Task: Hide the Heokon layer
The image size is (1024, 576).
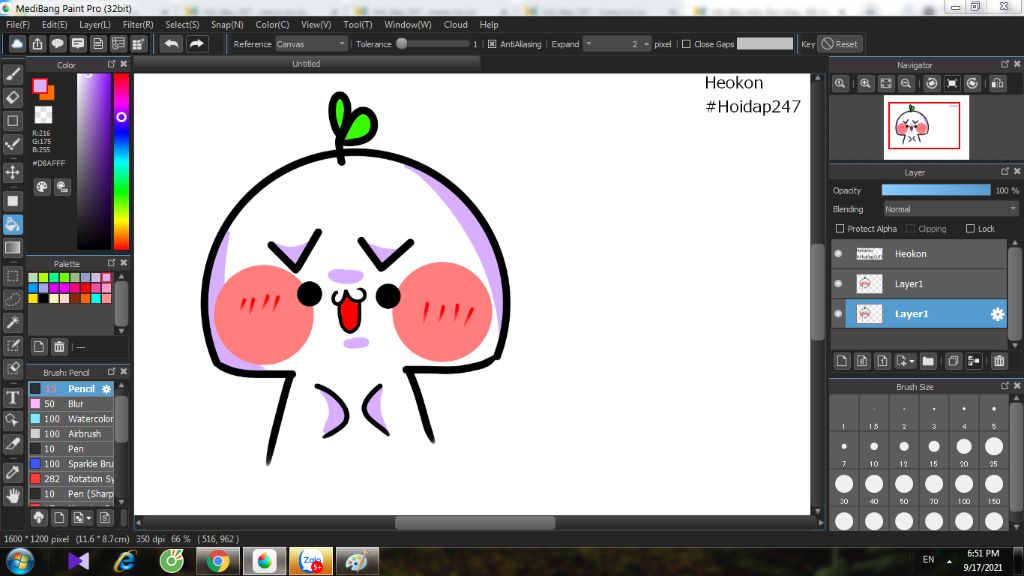Action: [839, 253]
